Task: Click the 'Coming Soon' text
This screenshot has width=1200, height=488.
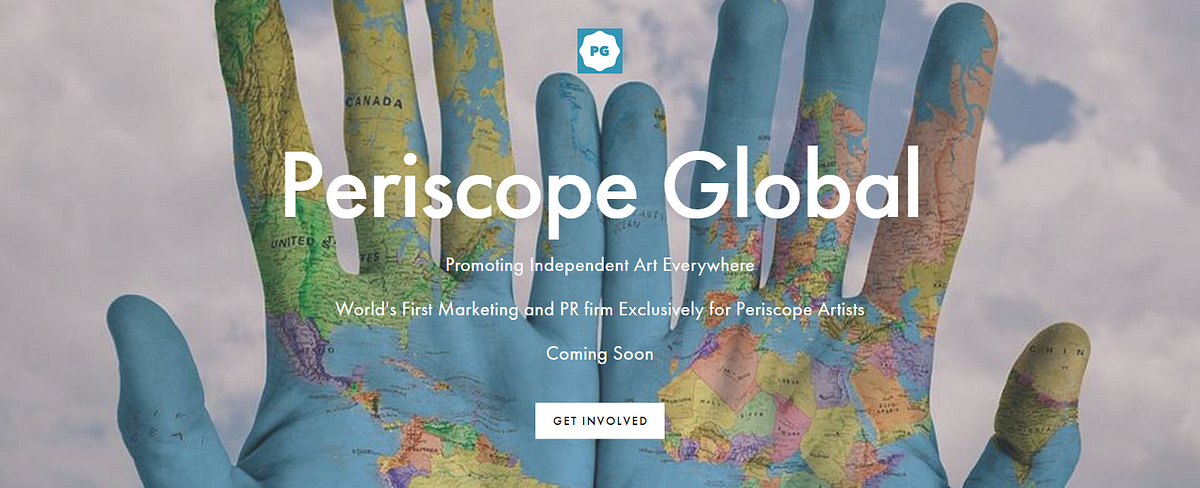Action: (x=600, y=354)
